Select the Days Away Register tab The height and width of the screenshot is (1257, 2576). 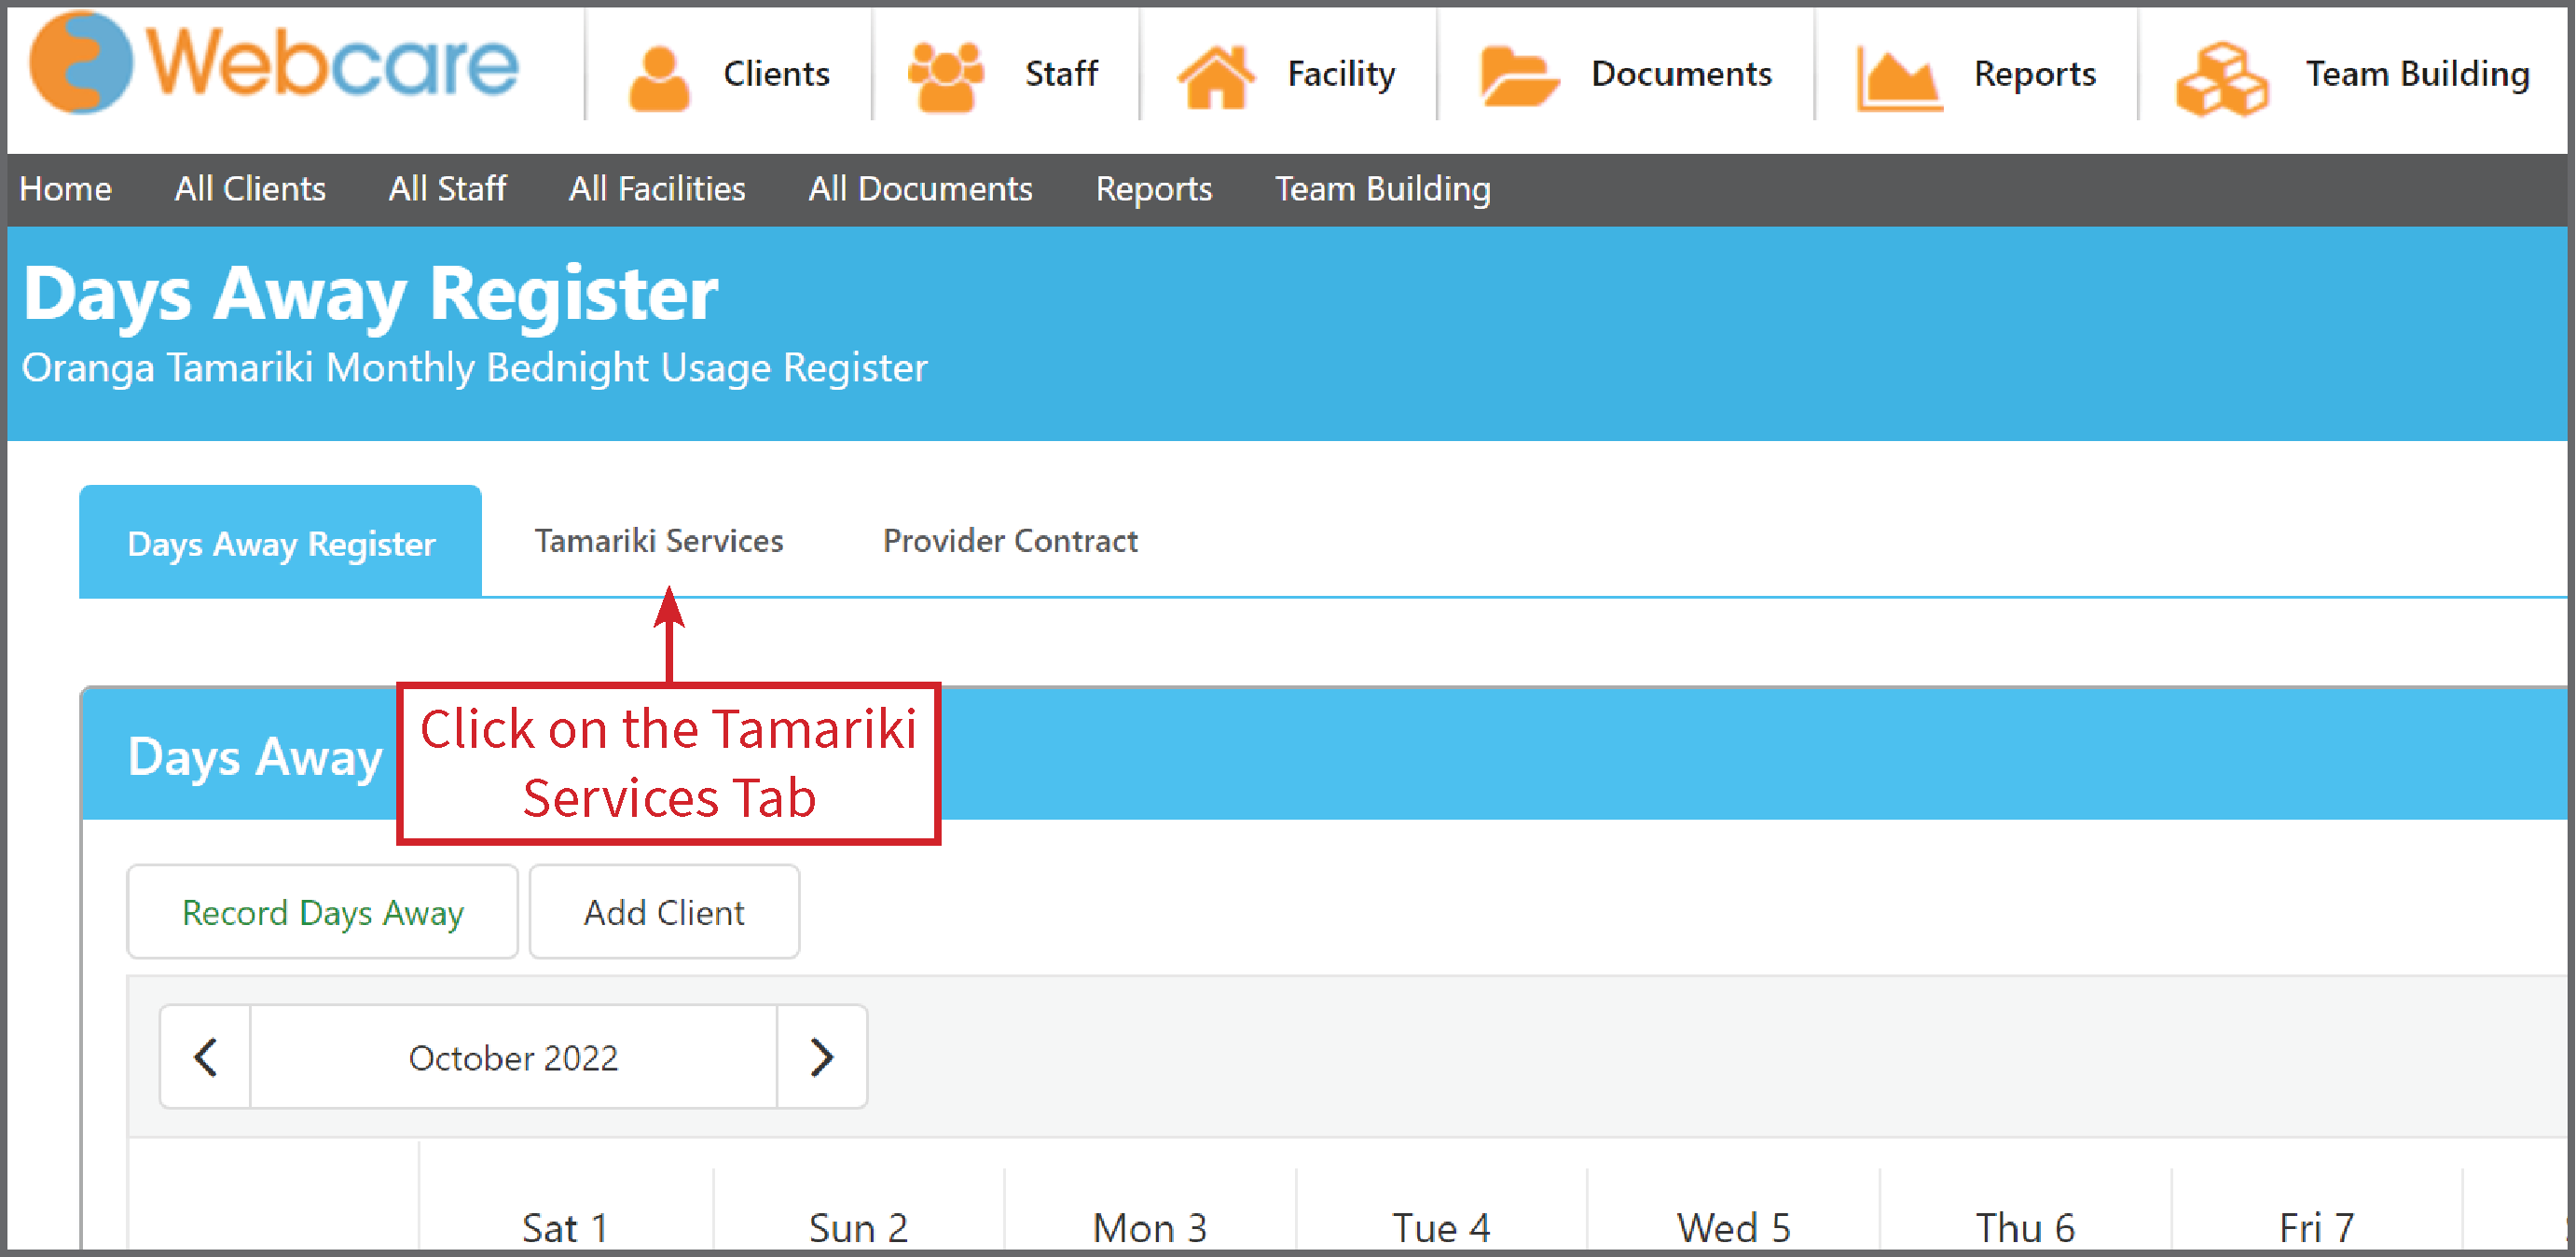pos(281,542)
